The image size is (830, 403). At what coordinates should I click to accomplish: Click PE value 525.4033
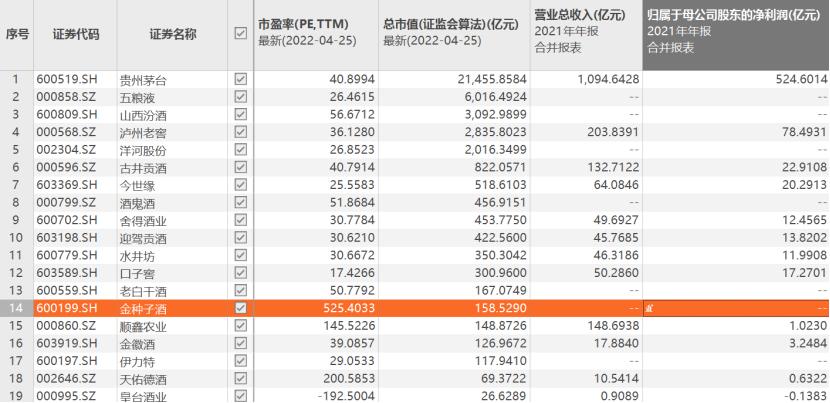coord(350,308)
